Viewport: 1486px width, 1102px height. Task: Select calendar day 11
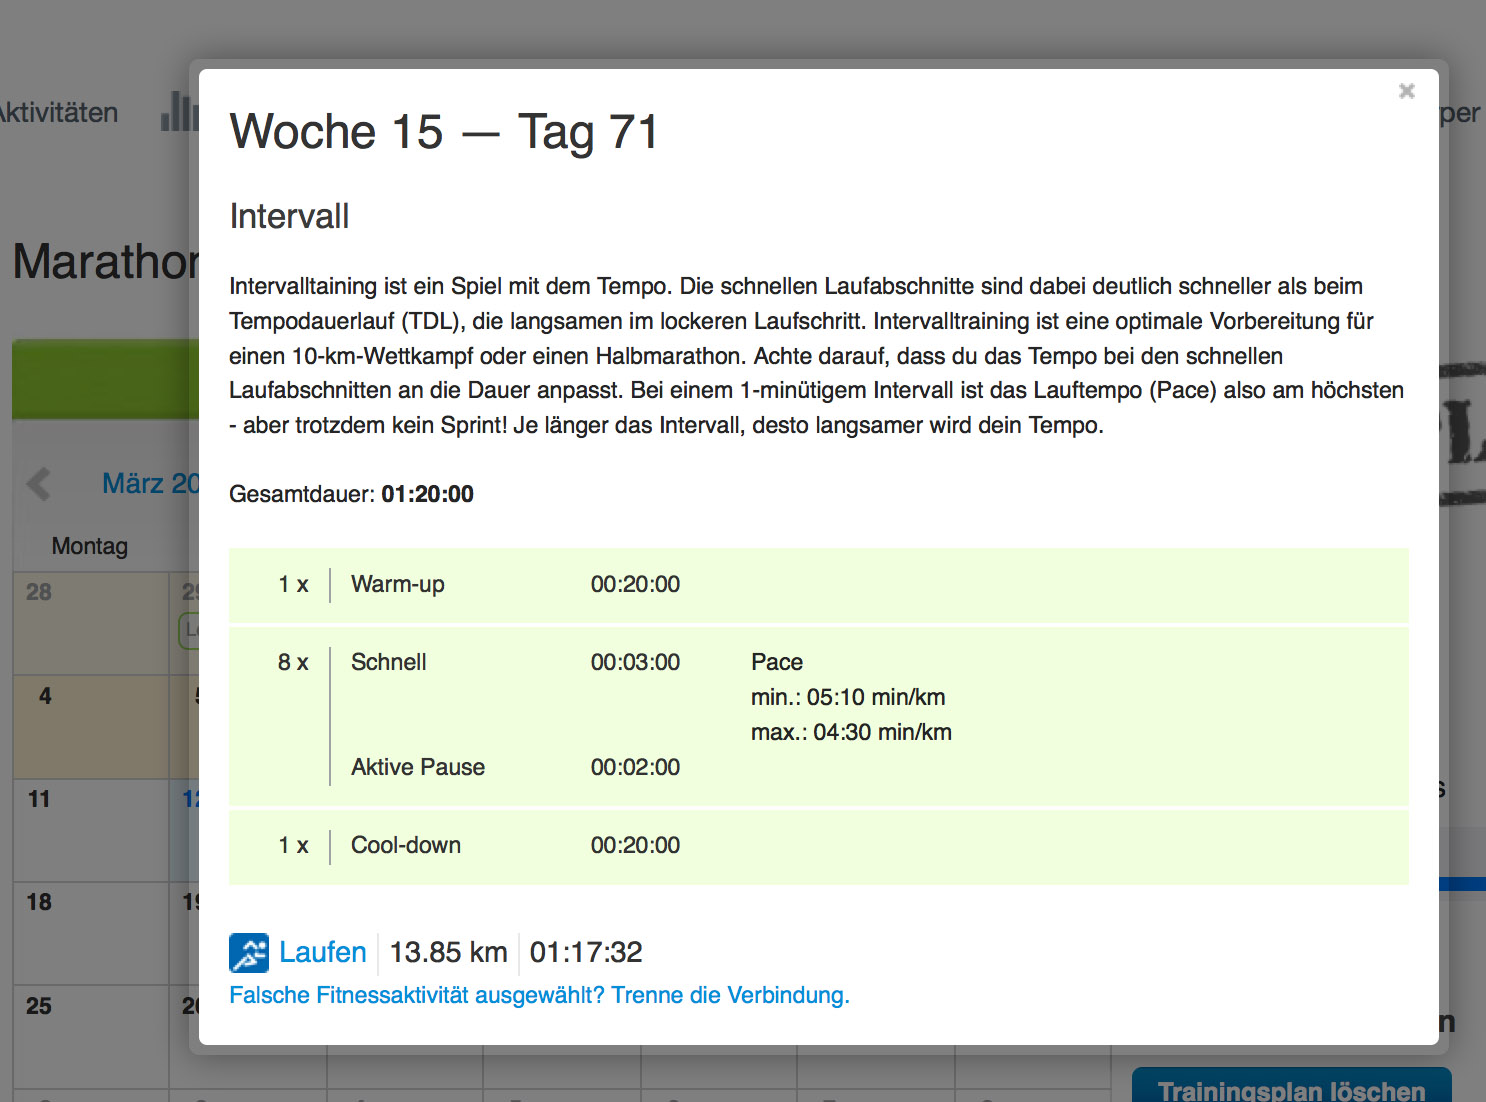[x=39, y=799]
